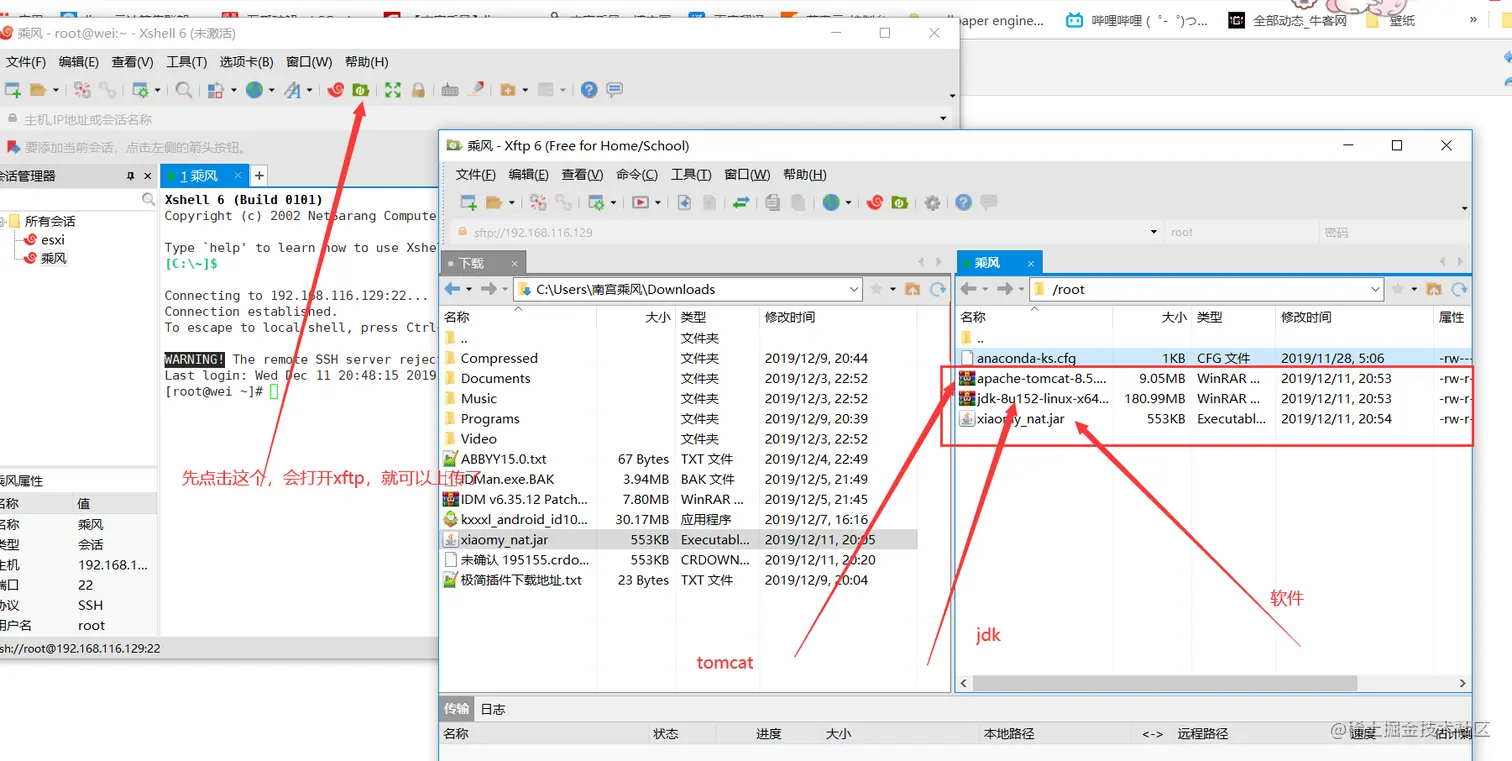
Task: Launch Xftp via green icon in Xshell toolbar
Action: (x=361, y=90)
